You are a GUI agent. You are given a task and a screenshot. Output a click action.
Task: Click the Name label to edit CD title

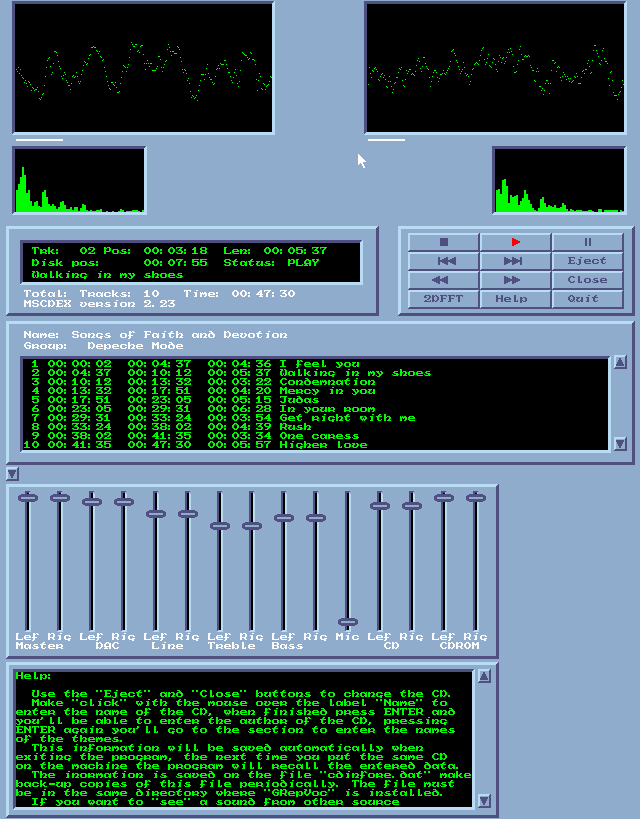tap(41, 335)
